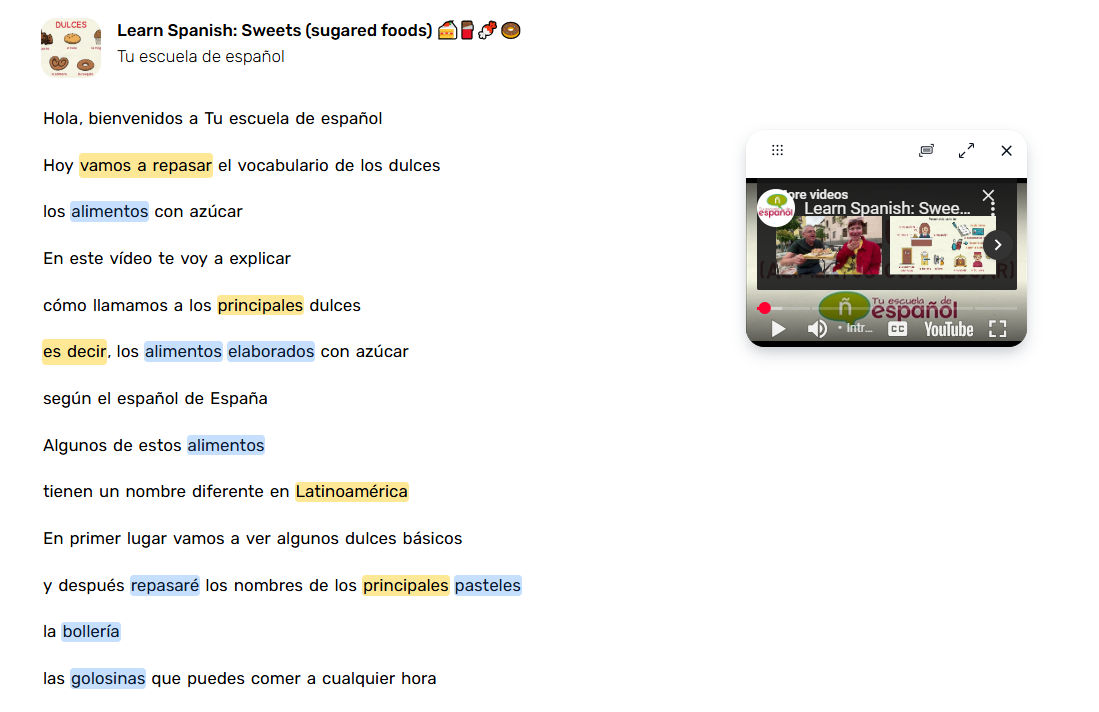This screenshot has width=1099, height=712.
Task: Click the highlighted word Latinoamérica
Action: click(351, 491)
